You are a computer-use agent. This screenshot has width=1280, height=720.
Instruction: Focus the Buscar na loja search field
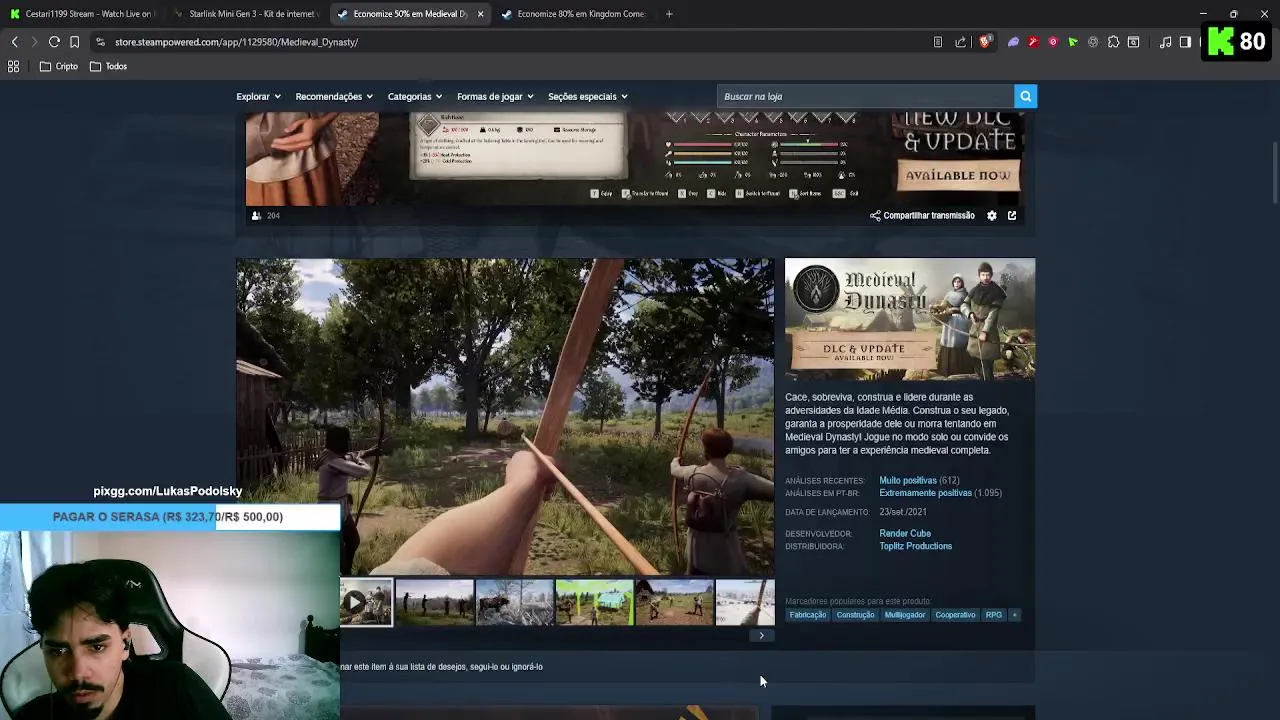pos(865,96)
